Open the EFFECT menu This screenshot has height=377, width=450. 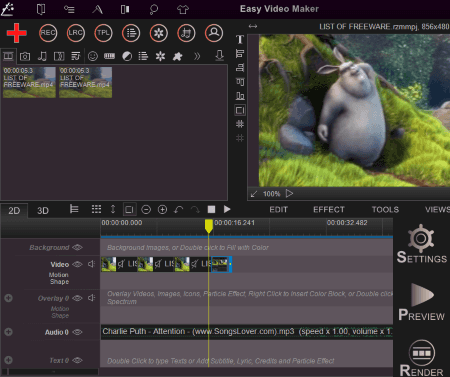click(x=329, y=210)
